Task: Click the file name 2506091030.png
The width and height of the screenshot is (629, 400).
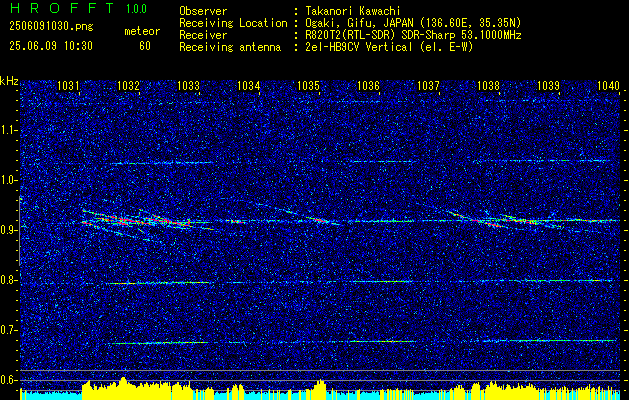Action: point(51,27)
